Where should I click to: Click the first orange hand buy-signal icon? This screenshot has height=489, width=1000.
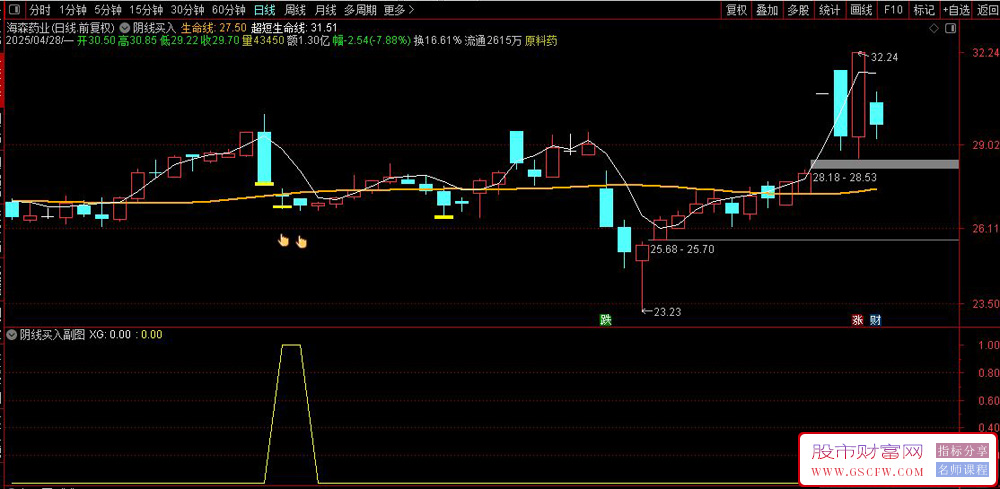click(x=284, y=240)
